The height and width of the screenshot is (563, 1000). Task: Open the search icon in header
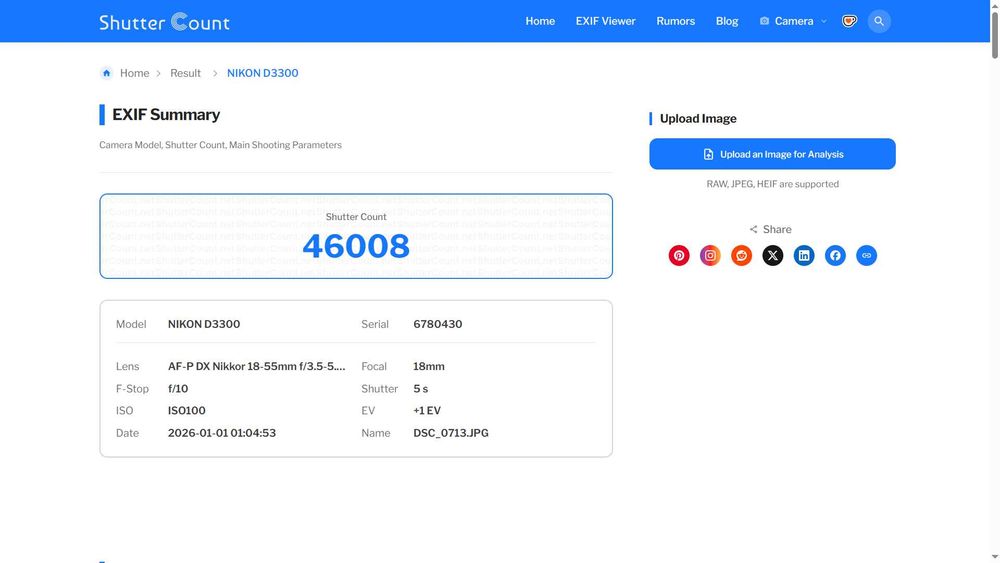tap(879, 21)
